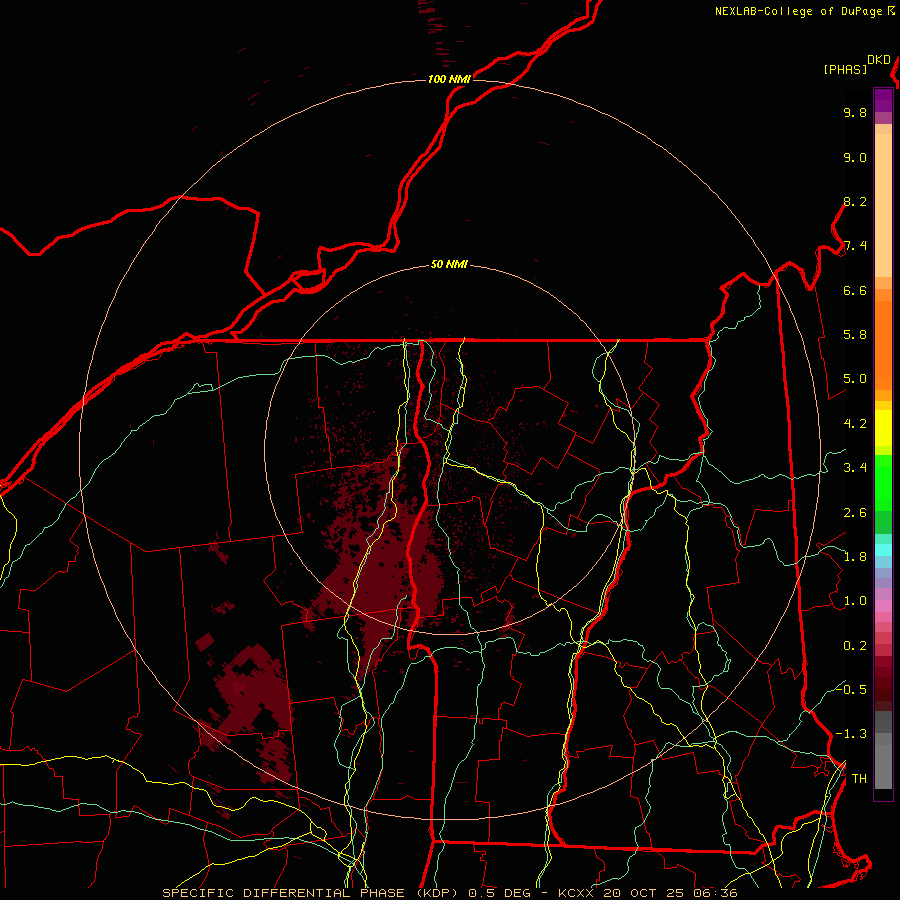Click the 1.0 legend value
Viewport: 900px width, 900px height.
(x=855, y=602)
